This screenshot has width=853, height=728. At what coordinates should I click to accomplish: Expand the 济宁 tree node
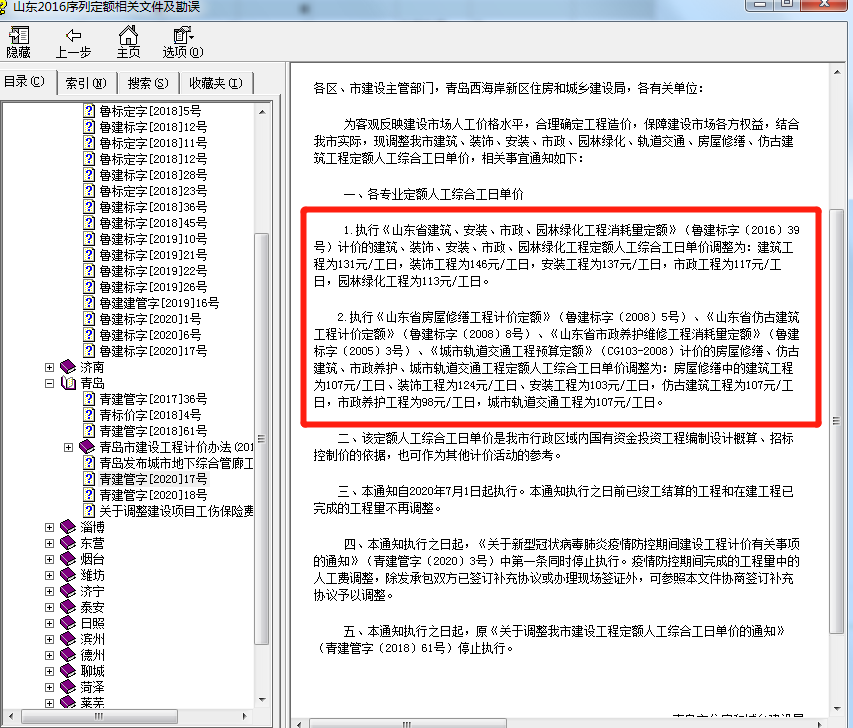pyautogui.click(x=50, y=591)
